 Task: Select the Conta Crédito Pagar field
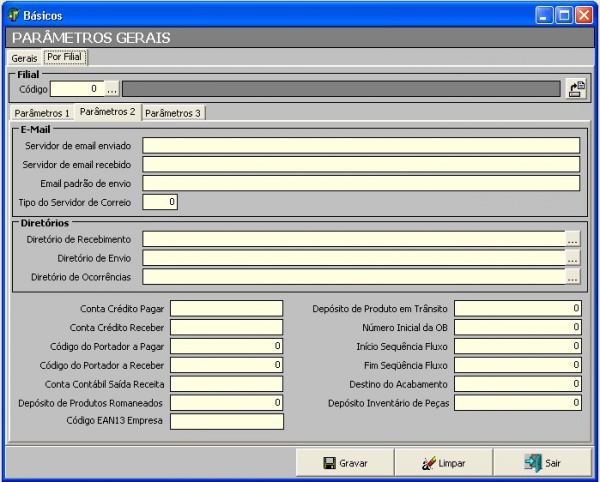pyautogui.click(x=227, y=308)
